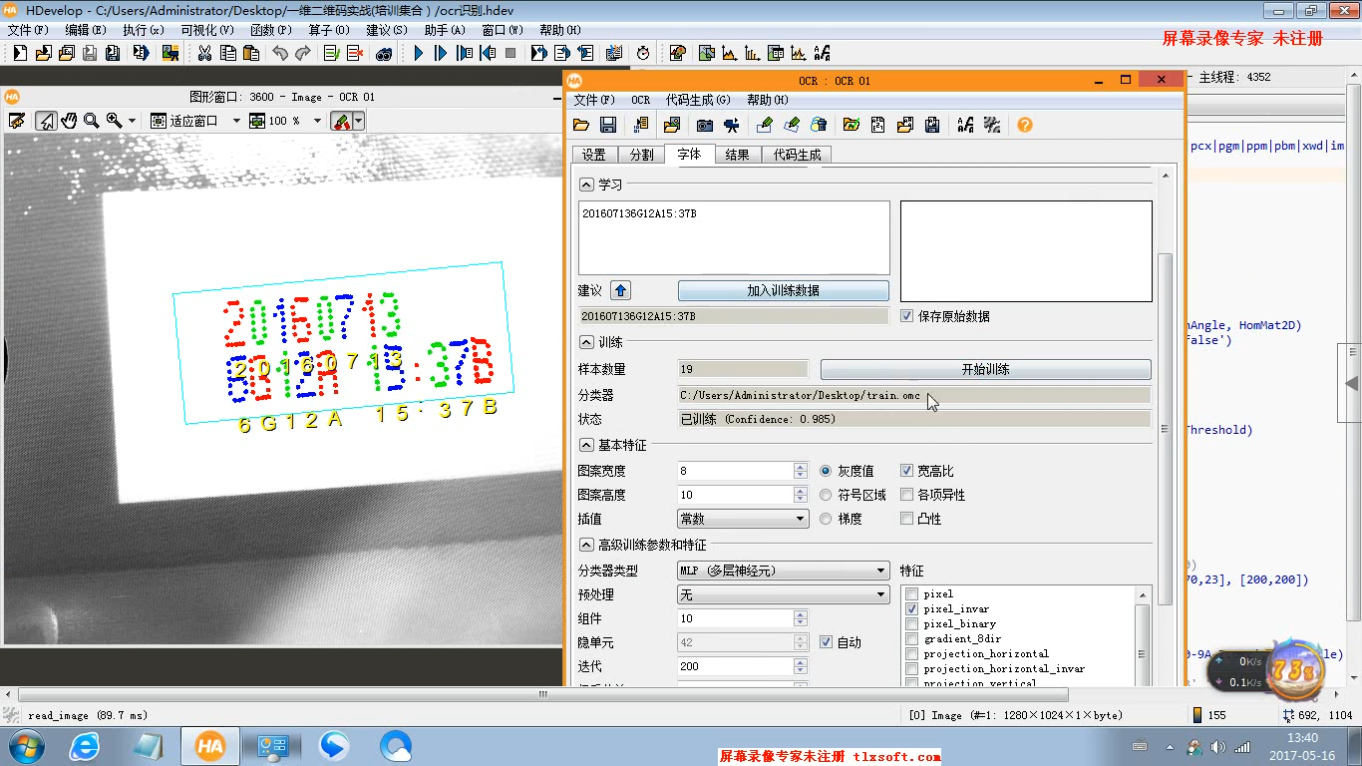Select the Zoom magnifier tool in the graphics window
1362x766 pixels.
pyautogui.click(x=91, y=121)
